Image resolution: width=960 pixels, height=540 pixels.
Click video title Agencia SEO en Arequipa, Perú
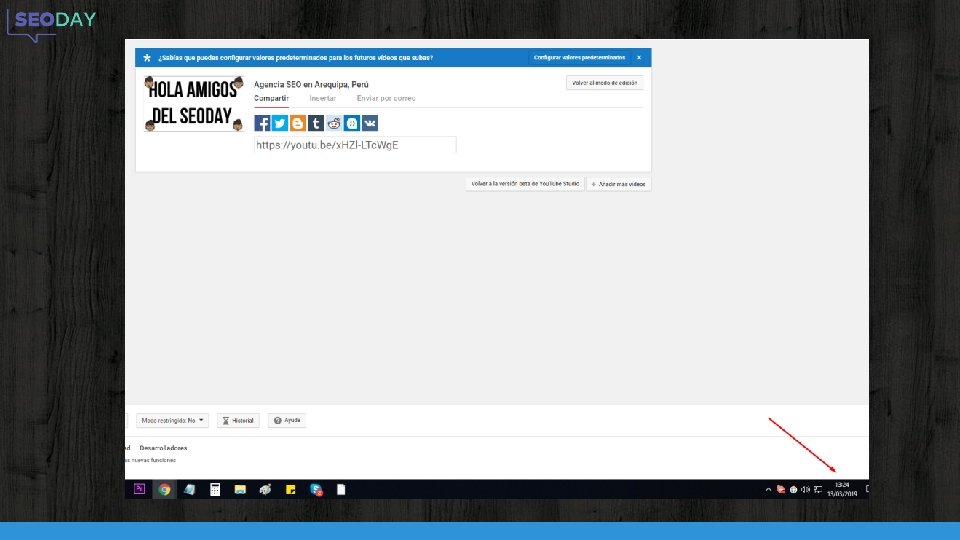coord(311,84)
